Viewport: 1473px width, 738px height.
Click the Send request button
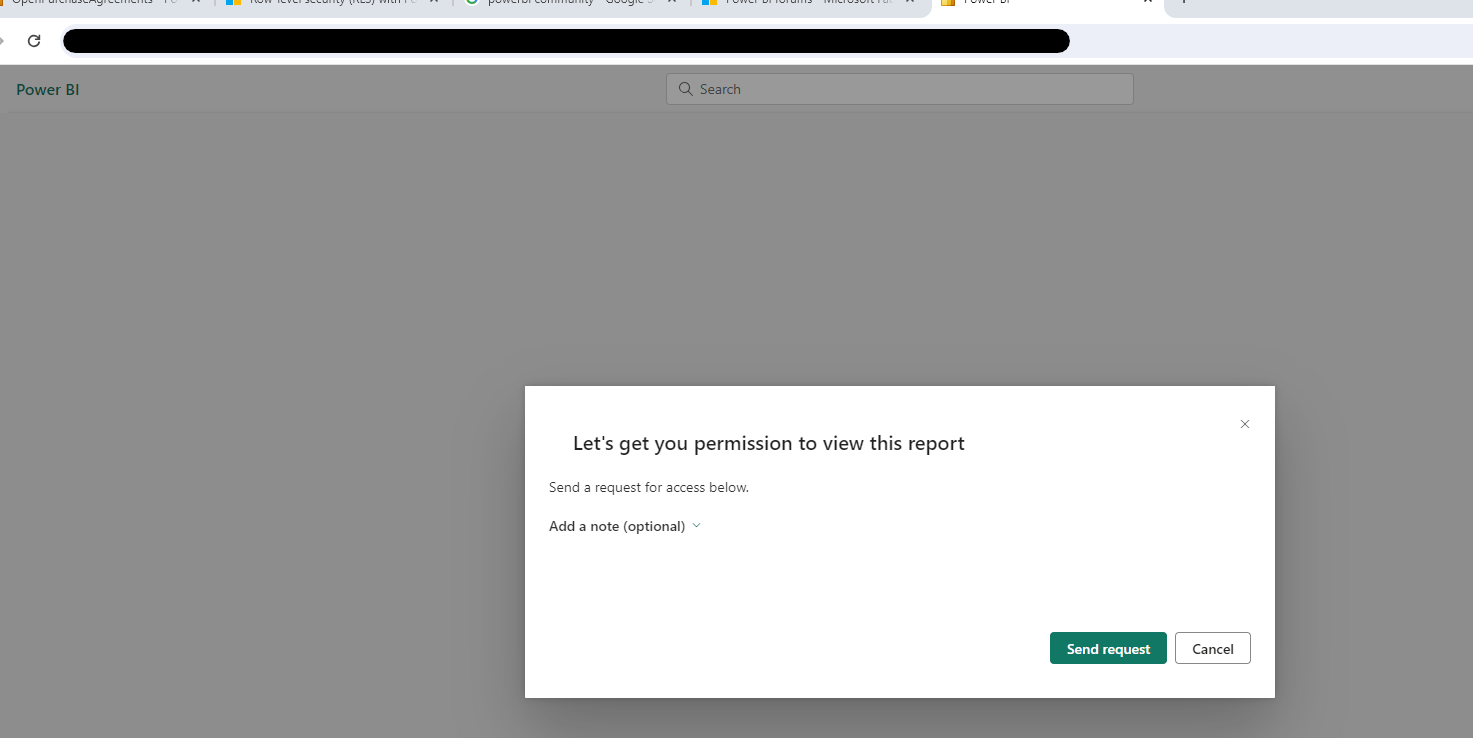coord(1108,648)
